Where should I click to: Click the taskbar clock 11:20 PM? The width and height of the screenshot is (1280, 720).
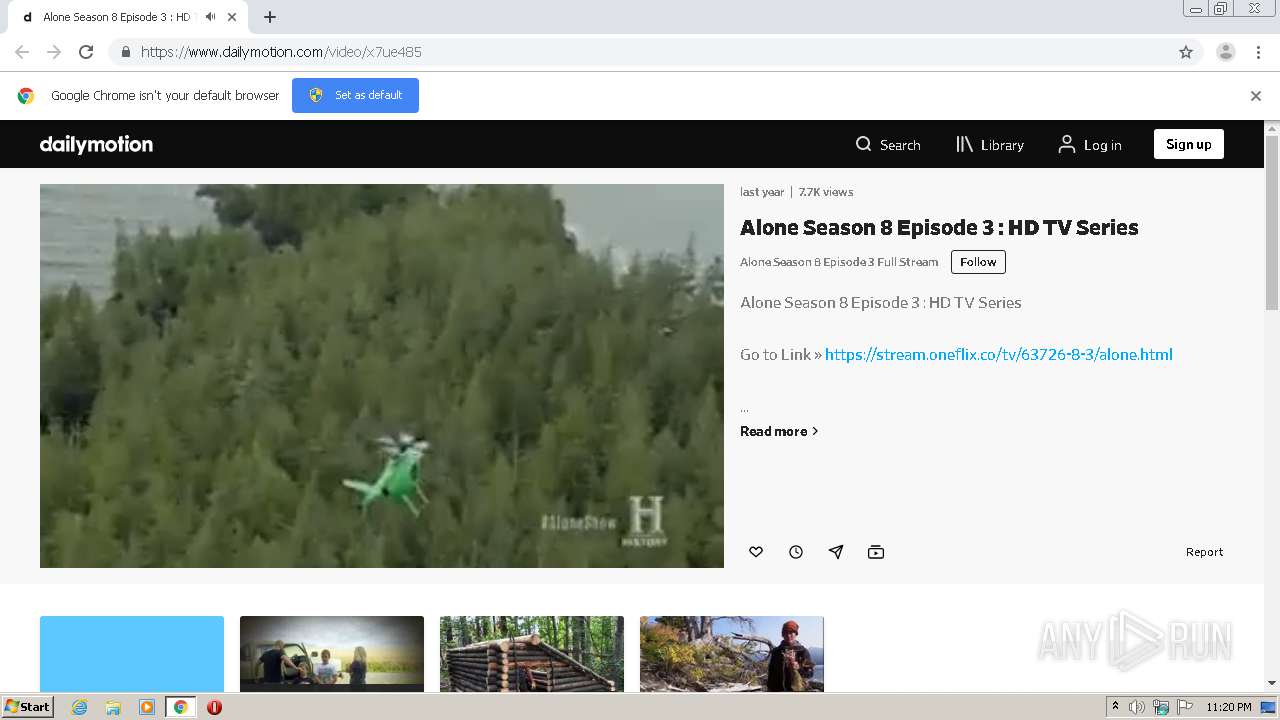(x=1229, y=707)
